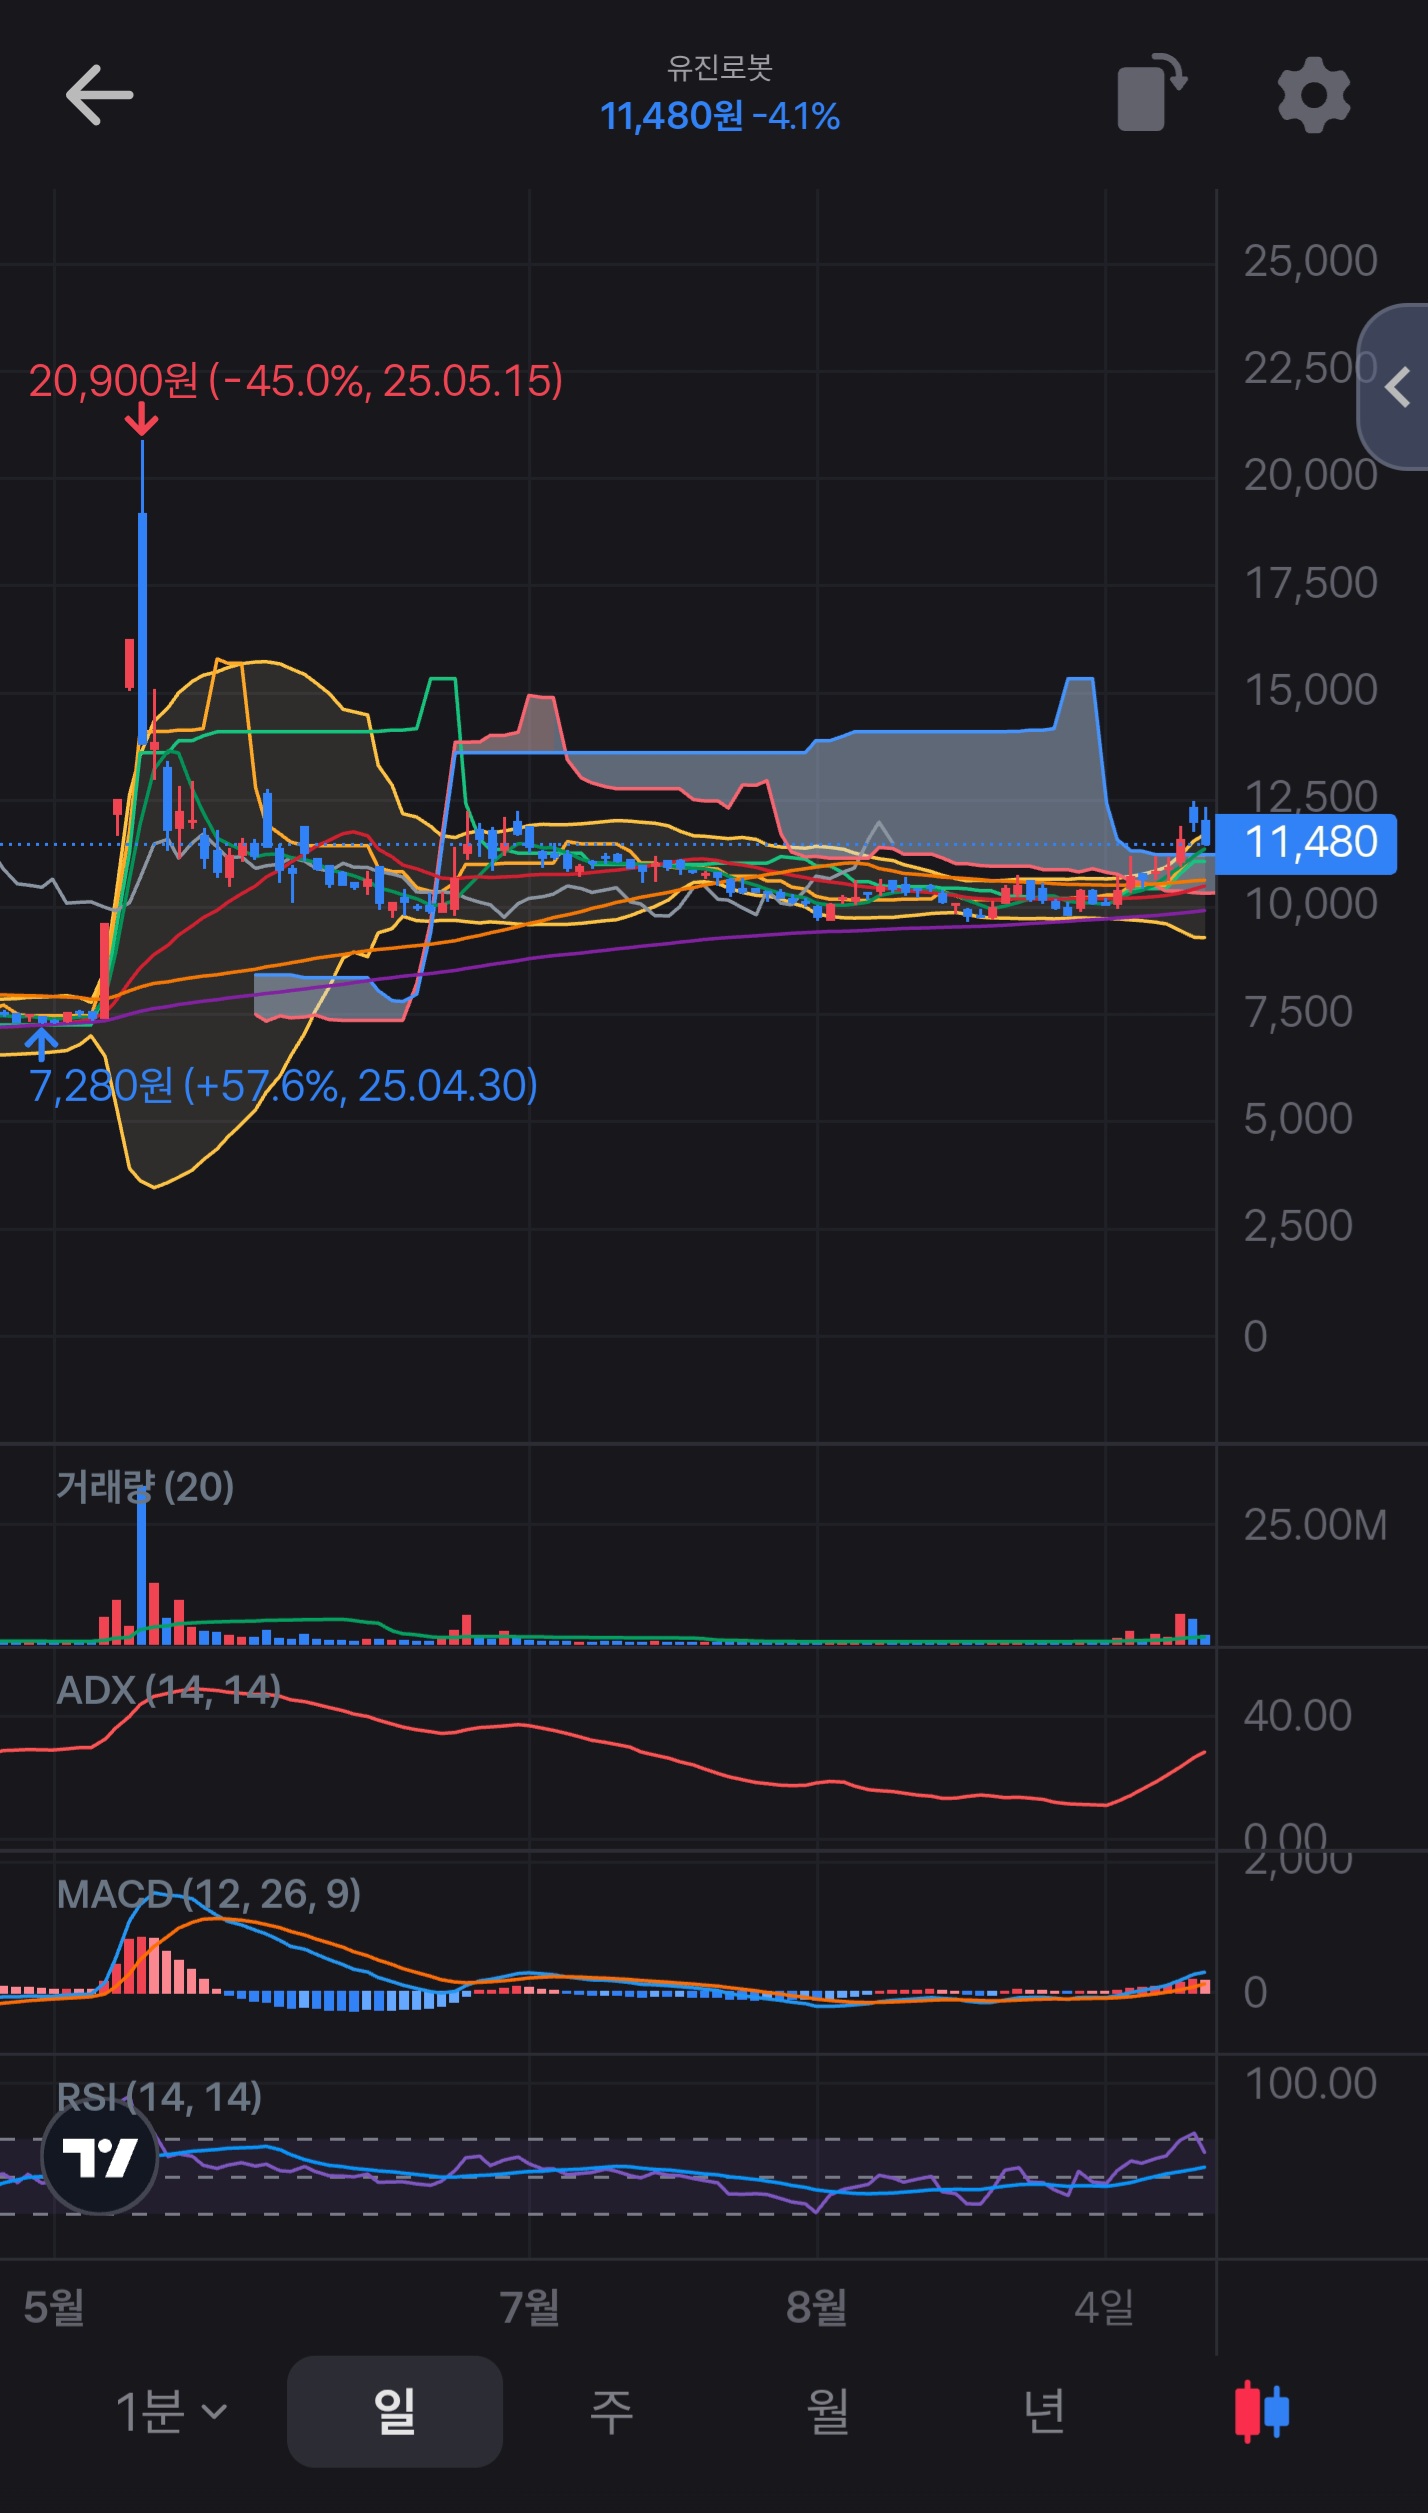The width and height of the screenshot is (1428, 2513).
Task: Tap the 10,000 price axis label
Action: [1310, 905]
